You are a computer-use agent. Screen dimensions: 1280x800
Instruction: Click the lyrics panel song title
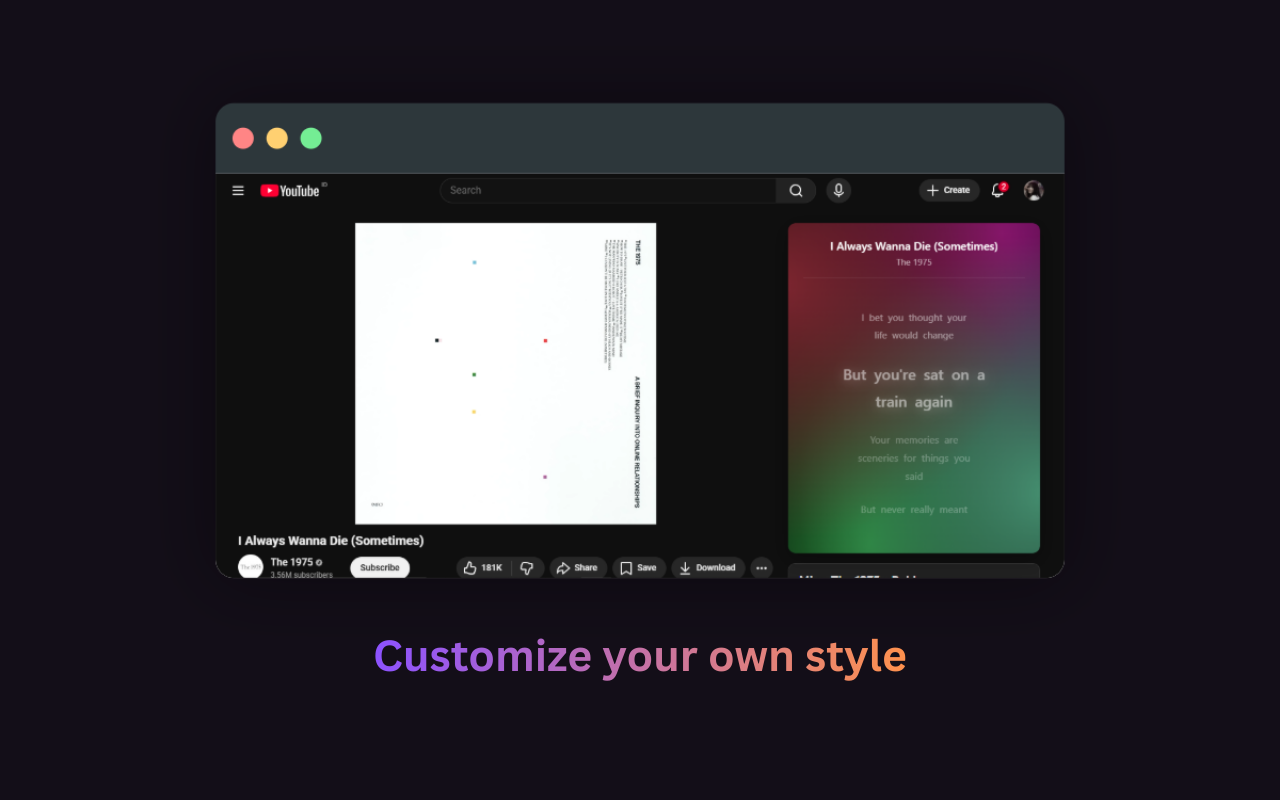(914, 246)
